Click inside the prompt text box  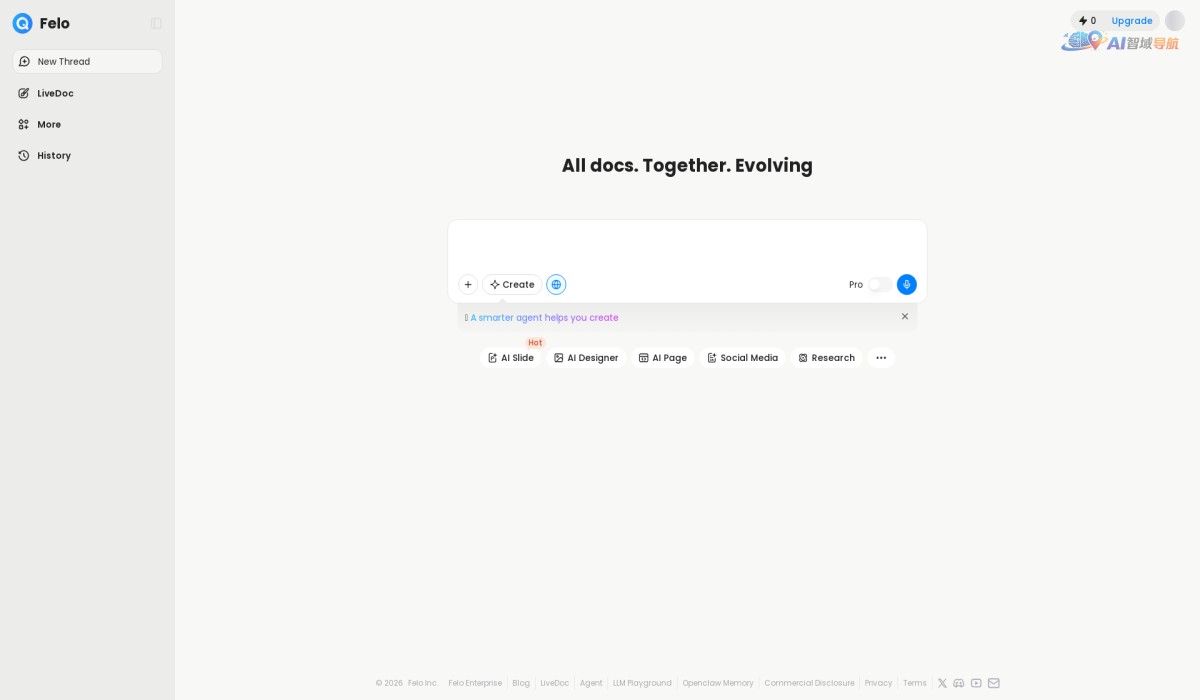pos(686,245)
